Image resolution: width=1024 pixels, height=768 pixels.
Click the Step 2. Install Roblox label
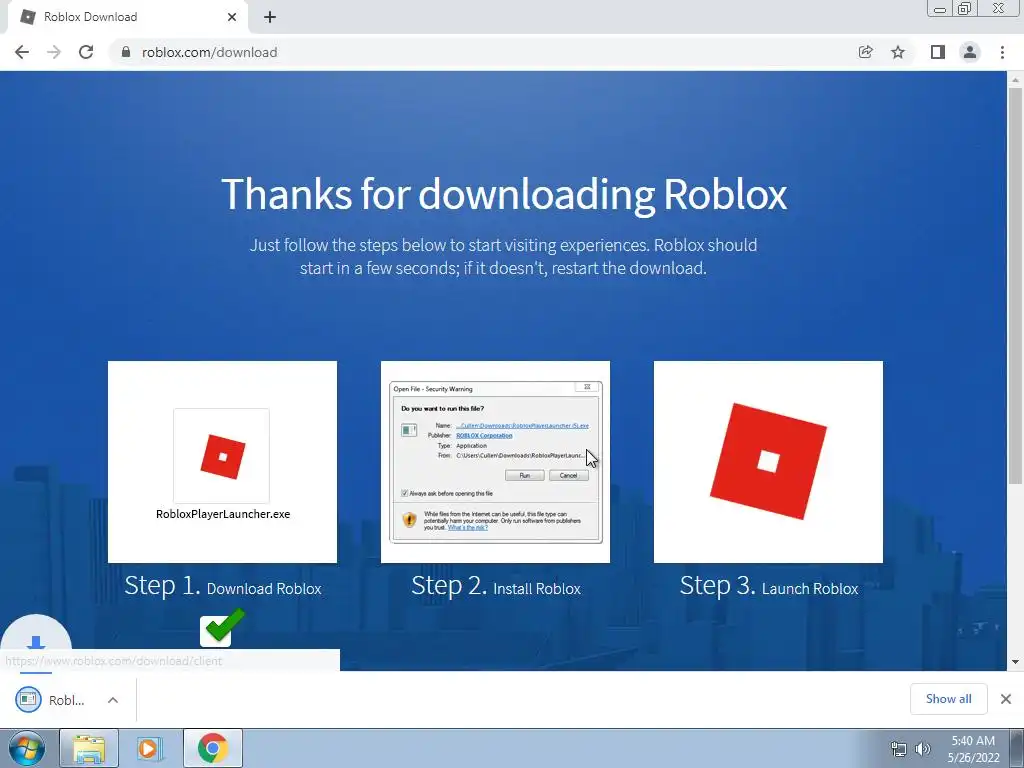(x=496, y=586)
